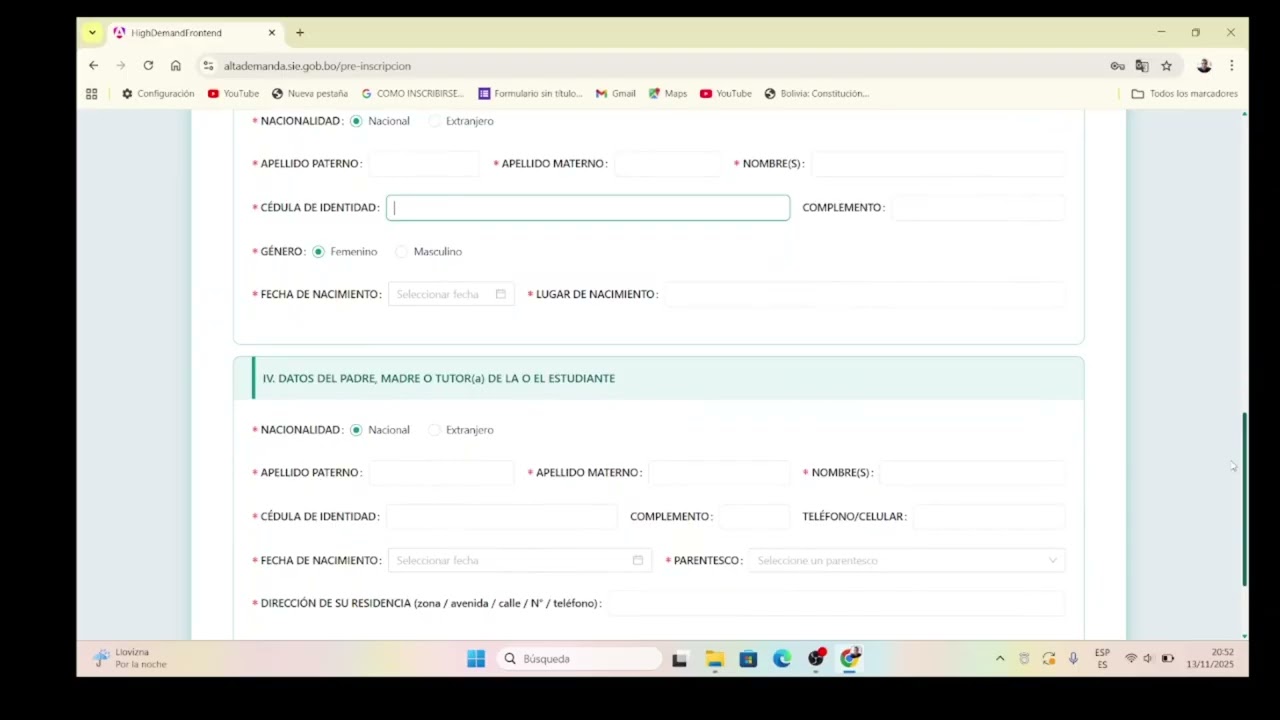The width and height of the screenshot is (1280, 720).
Task: Select Nacional nationality for the tutor
Action: click(x=356, y=430)
